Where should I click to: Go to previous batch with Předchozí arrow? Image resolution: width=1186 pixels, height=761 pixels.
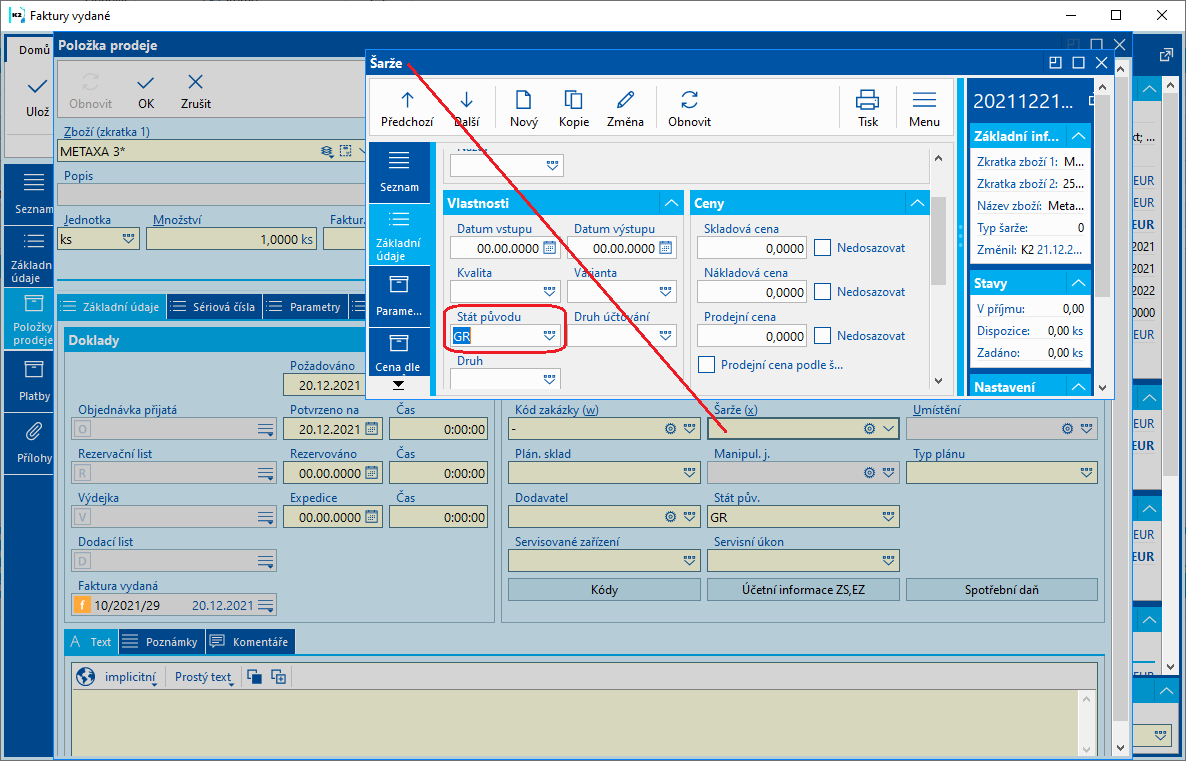click(407, 109)
